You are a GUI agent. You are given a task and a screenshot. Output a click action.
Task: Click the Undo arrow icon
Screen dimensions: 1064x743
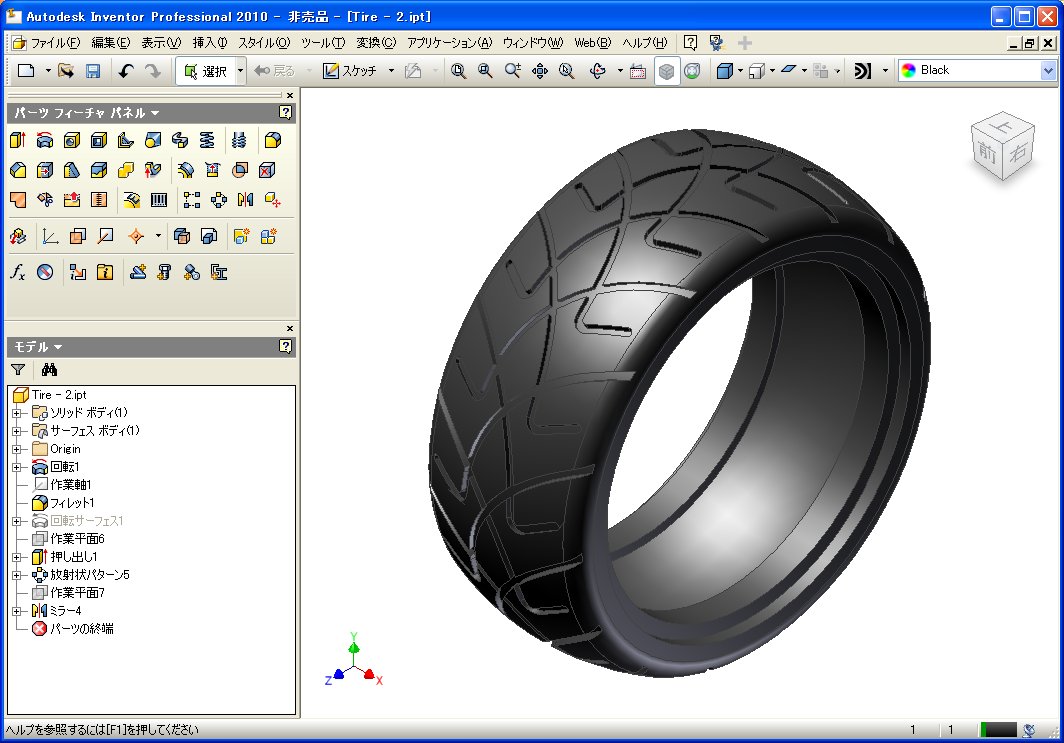point(126,71)
